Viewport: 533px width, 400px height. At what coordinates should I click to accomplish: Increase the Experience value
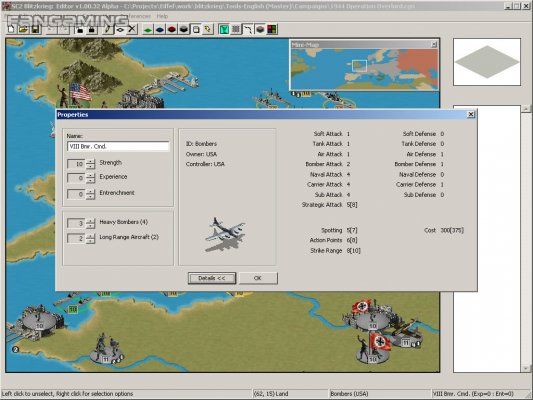pyautogui.click(x=90, y=175)
